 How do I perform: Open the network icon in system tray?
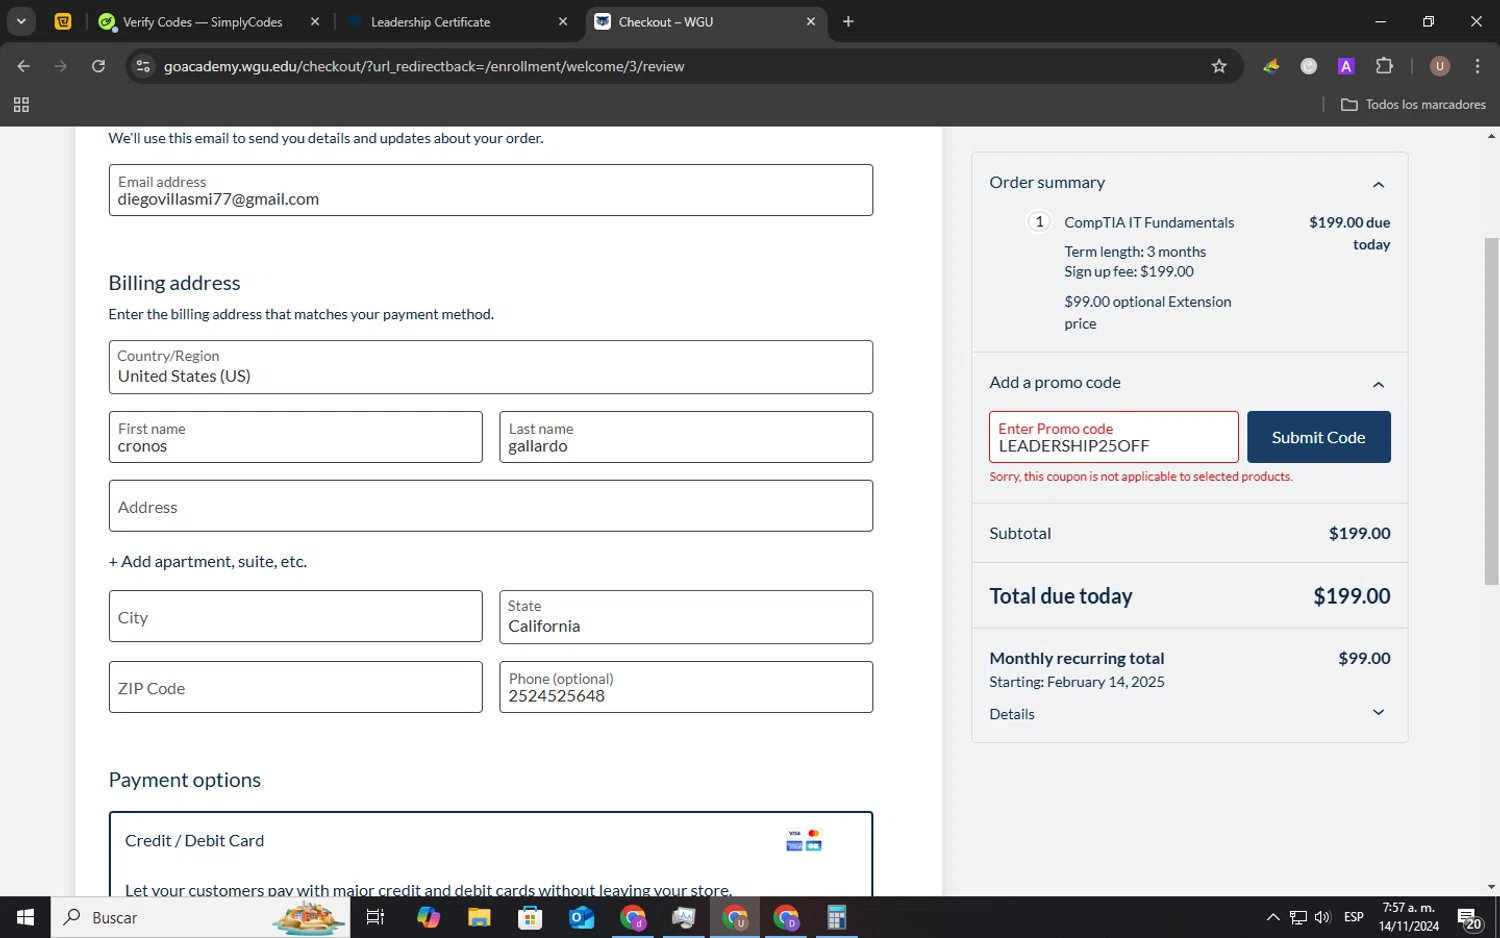[x=1298, y=917]
